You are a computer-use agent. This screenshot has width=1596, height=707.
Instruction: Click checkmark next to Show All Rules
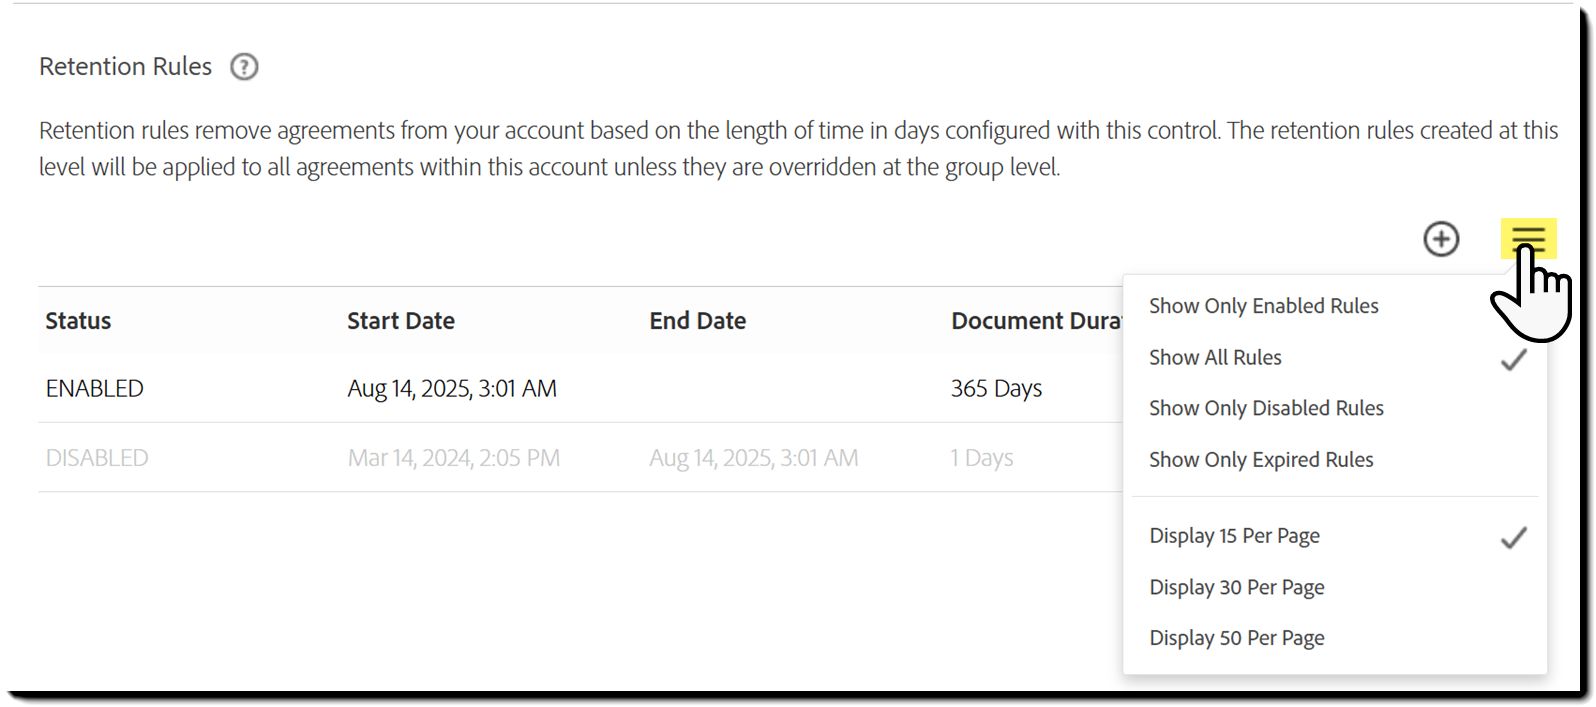[x=1513, y=359]
